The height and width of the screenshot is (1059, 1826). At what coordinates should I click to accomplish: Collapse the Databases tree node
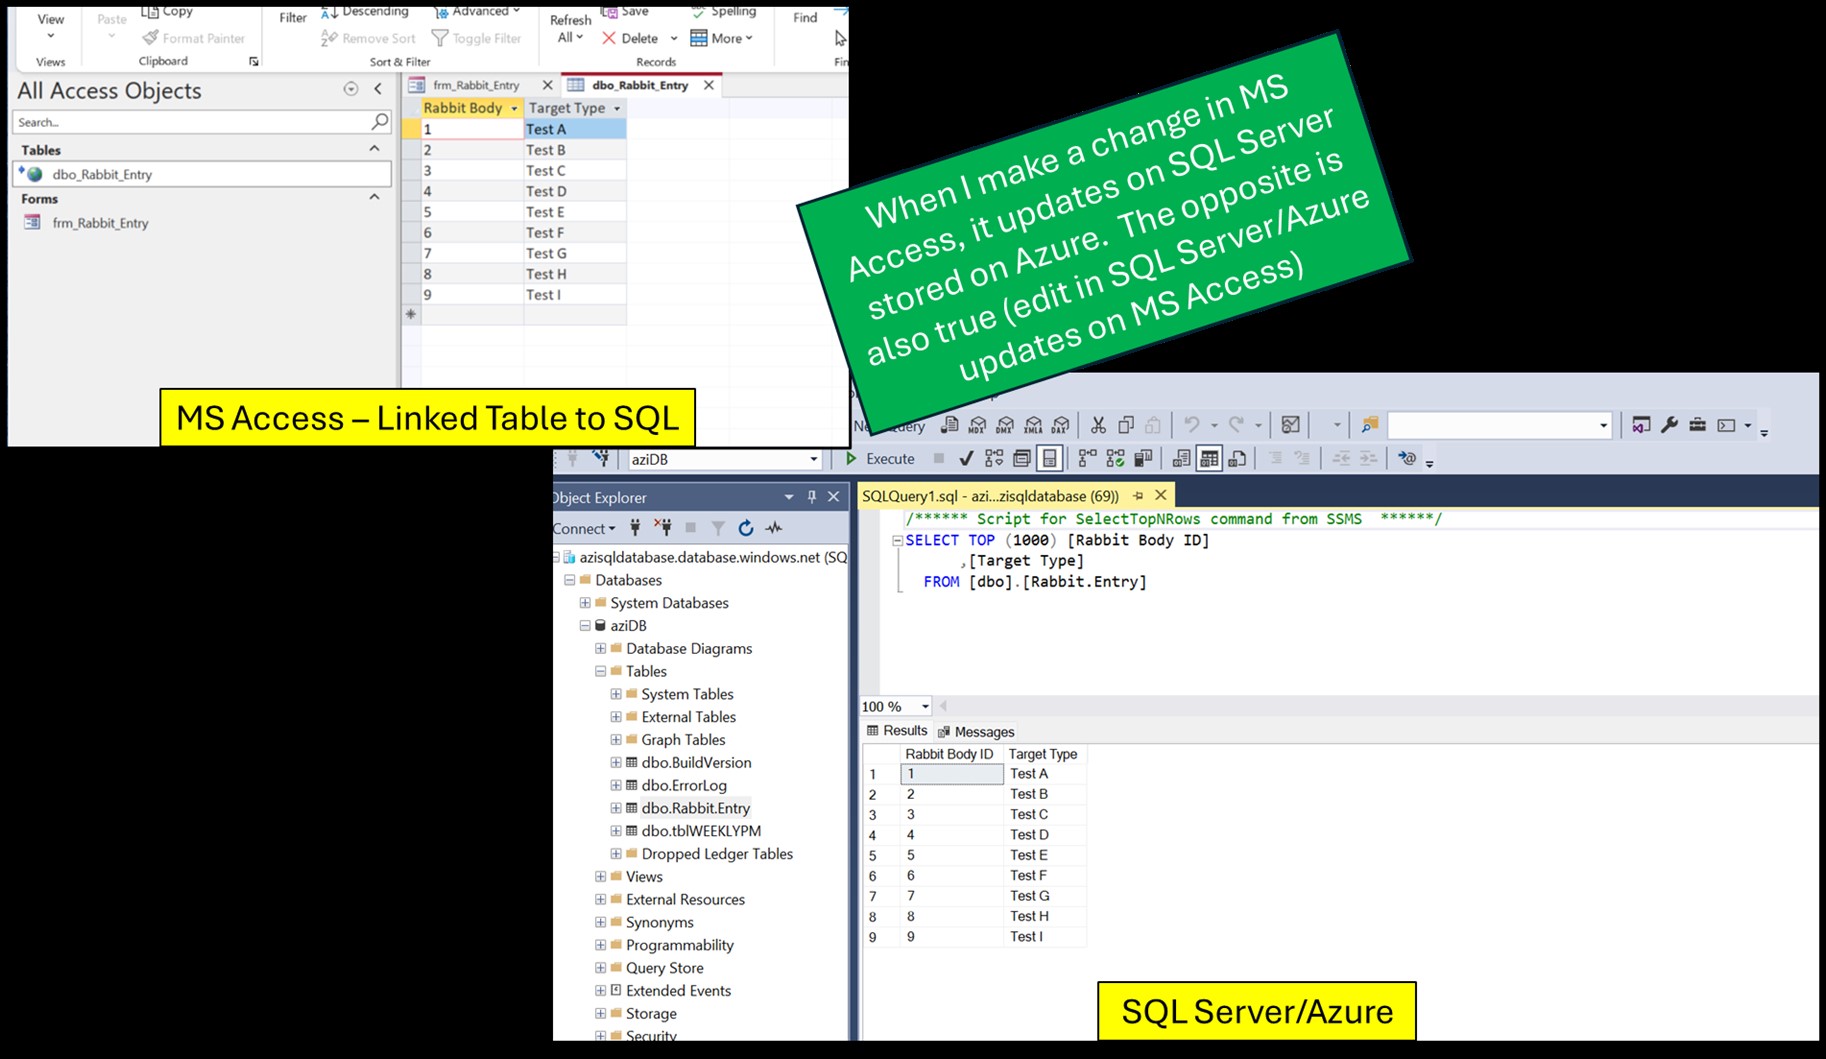click(569, 580)
